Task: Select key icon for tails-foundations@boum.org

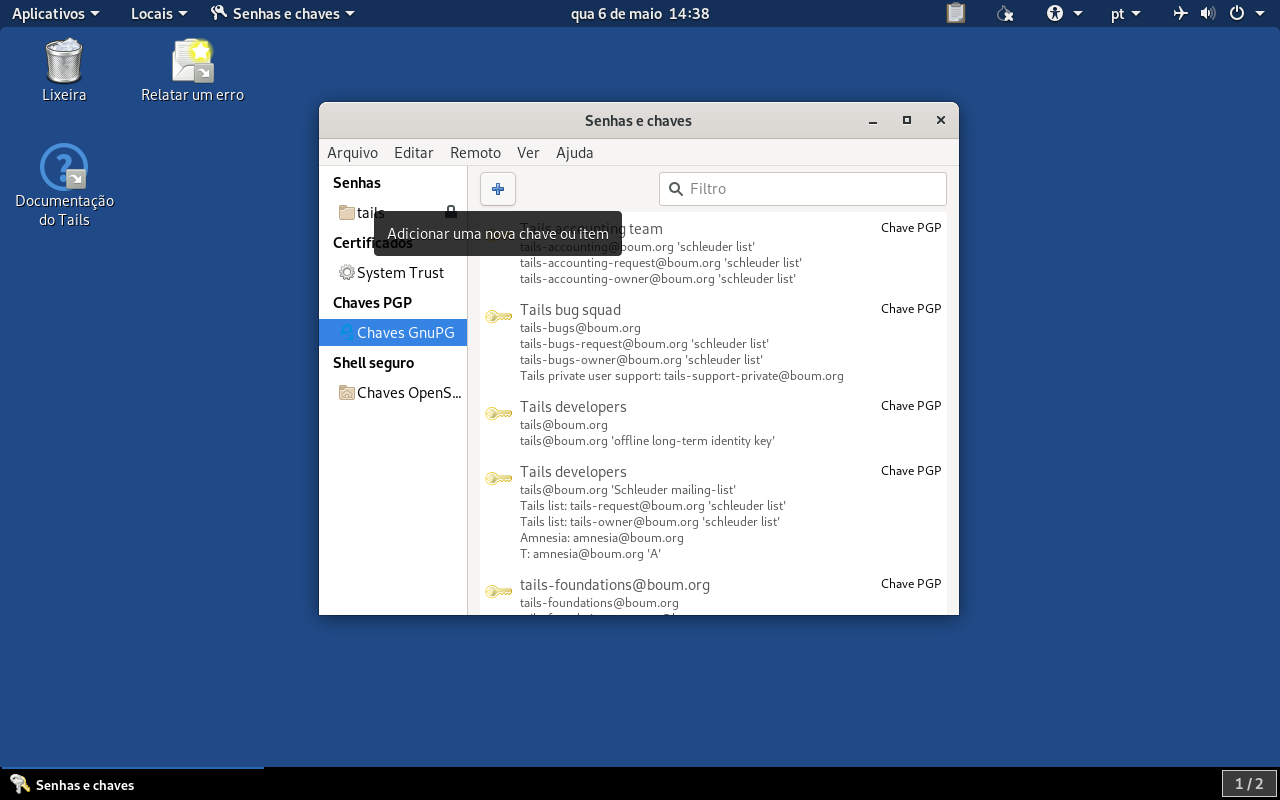Action: tap(499, 592)
